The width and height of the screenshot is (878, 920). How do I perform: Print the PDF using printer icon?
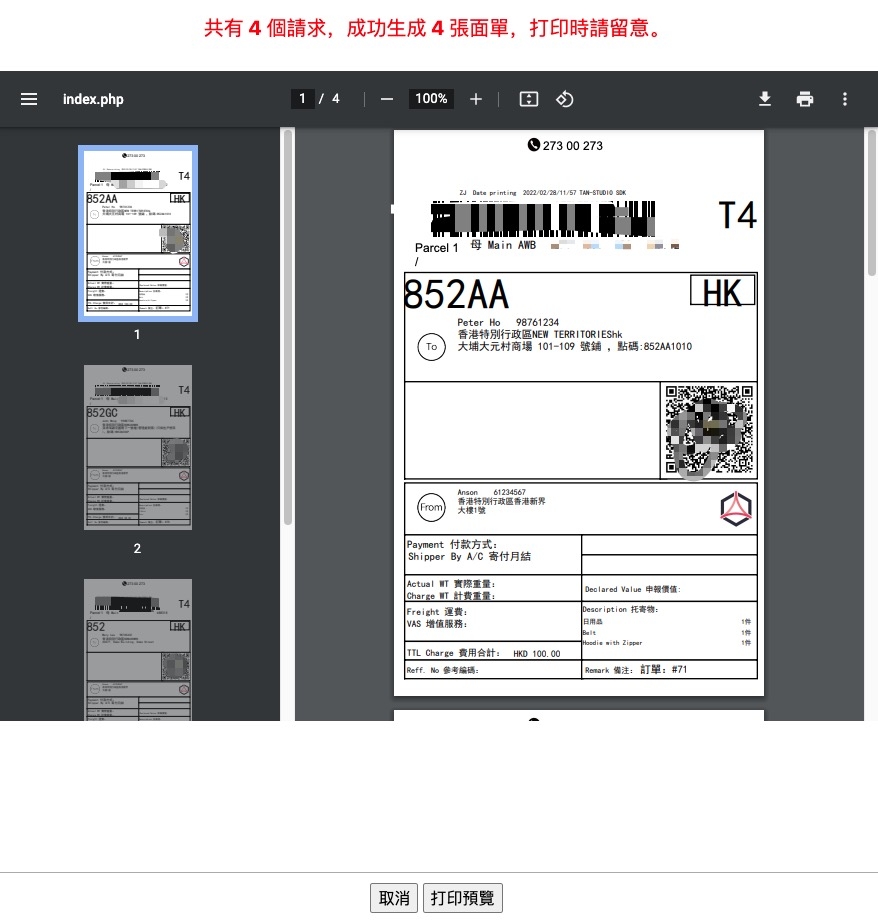[x=805, y=99]
